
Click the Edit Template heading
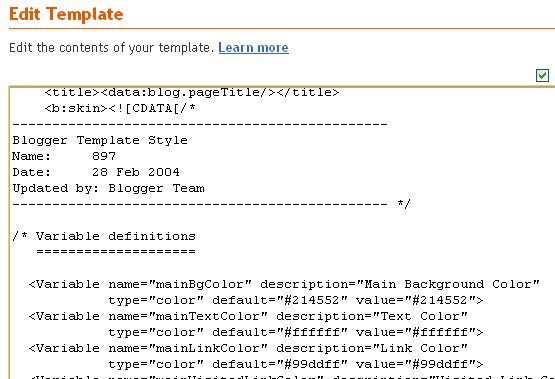click(x=66, y=14)
